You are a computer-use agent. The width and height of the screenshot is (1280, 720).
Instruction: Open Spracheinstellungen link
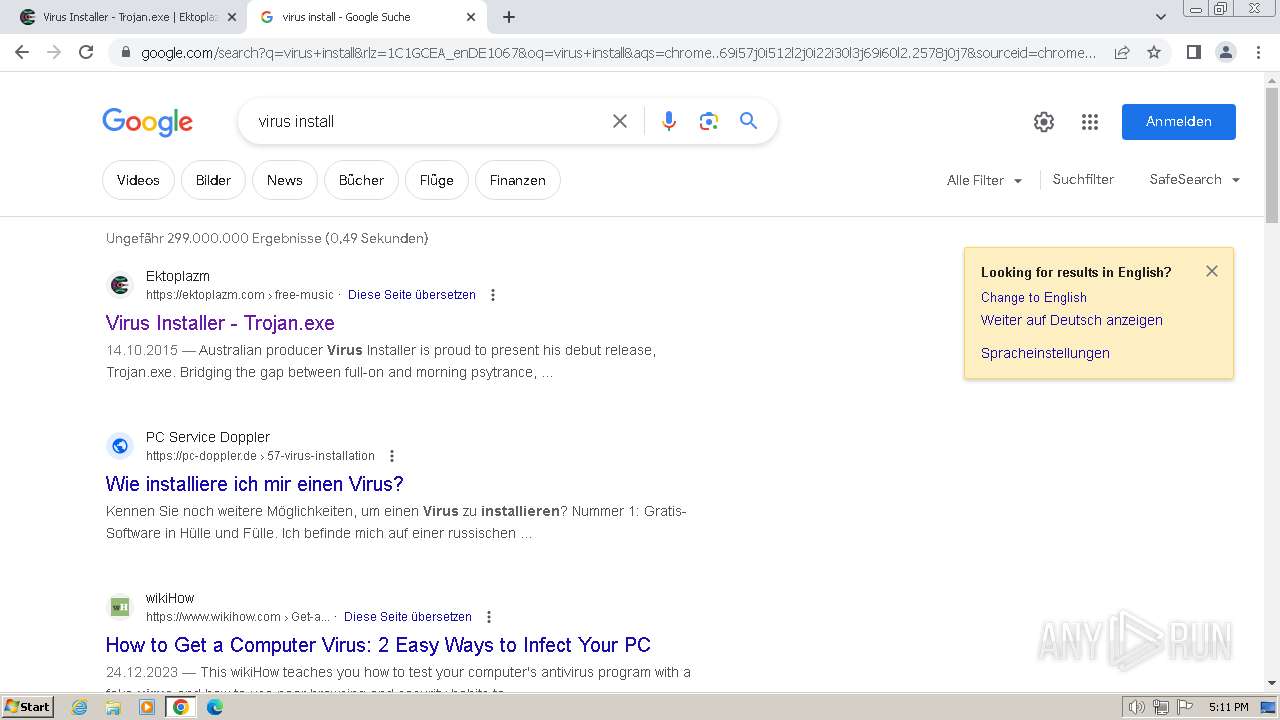click(x=1045, y=353)
